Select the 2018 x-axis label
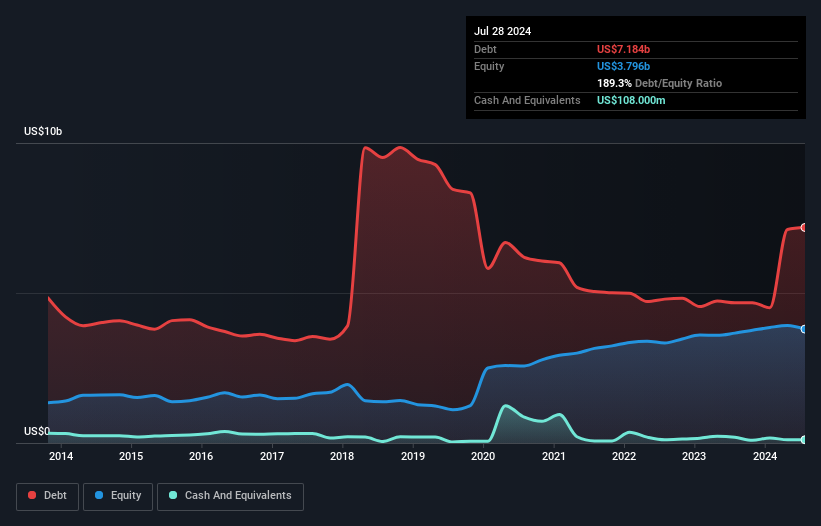This screenshot has width=821, height=526. pyautogui.click(x=342, y=456)
